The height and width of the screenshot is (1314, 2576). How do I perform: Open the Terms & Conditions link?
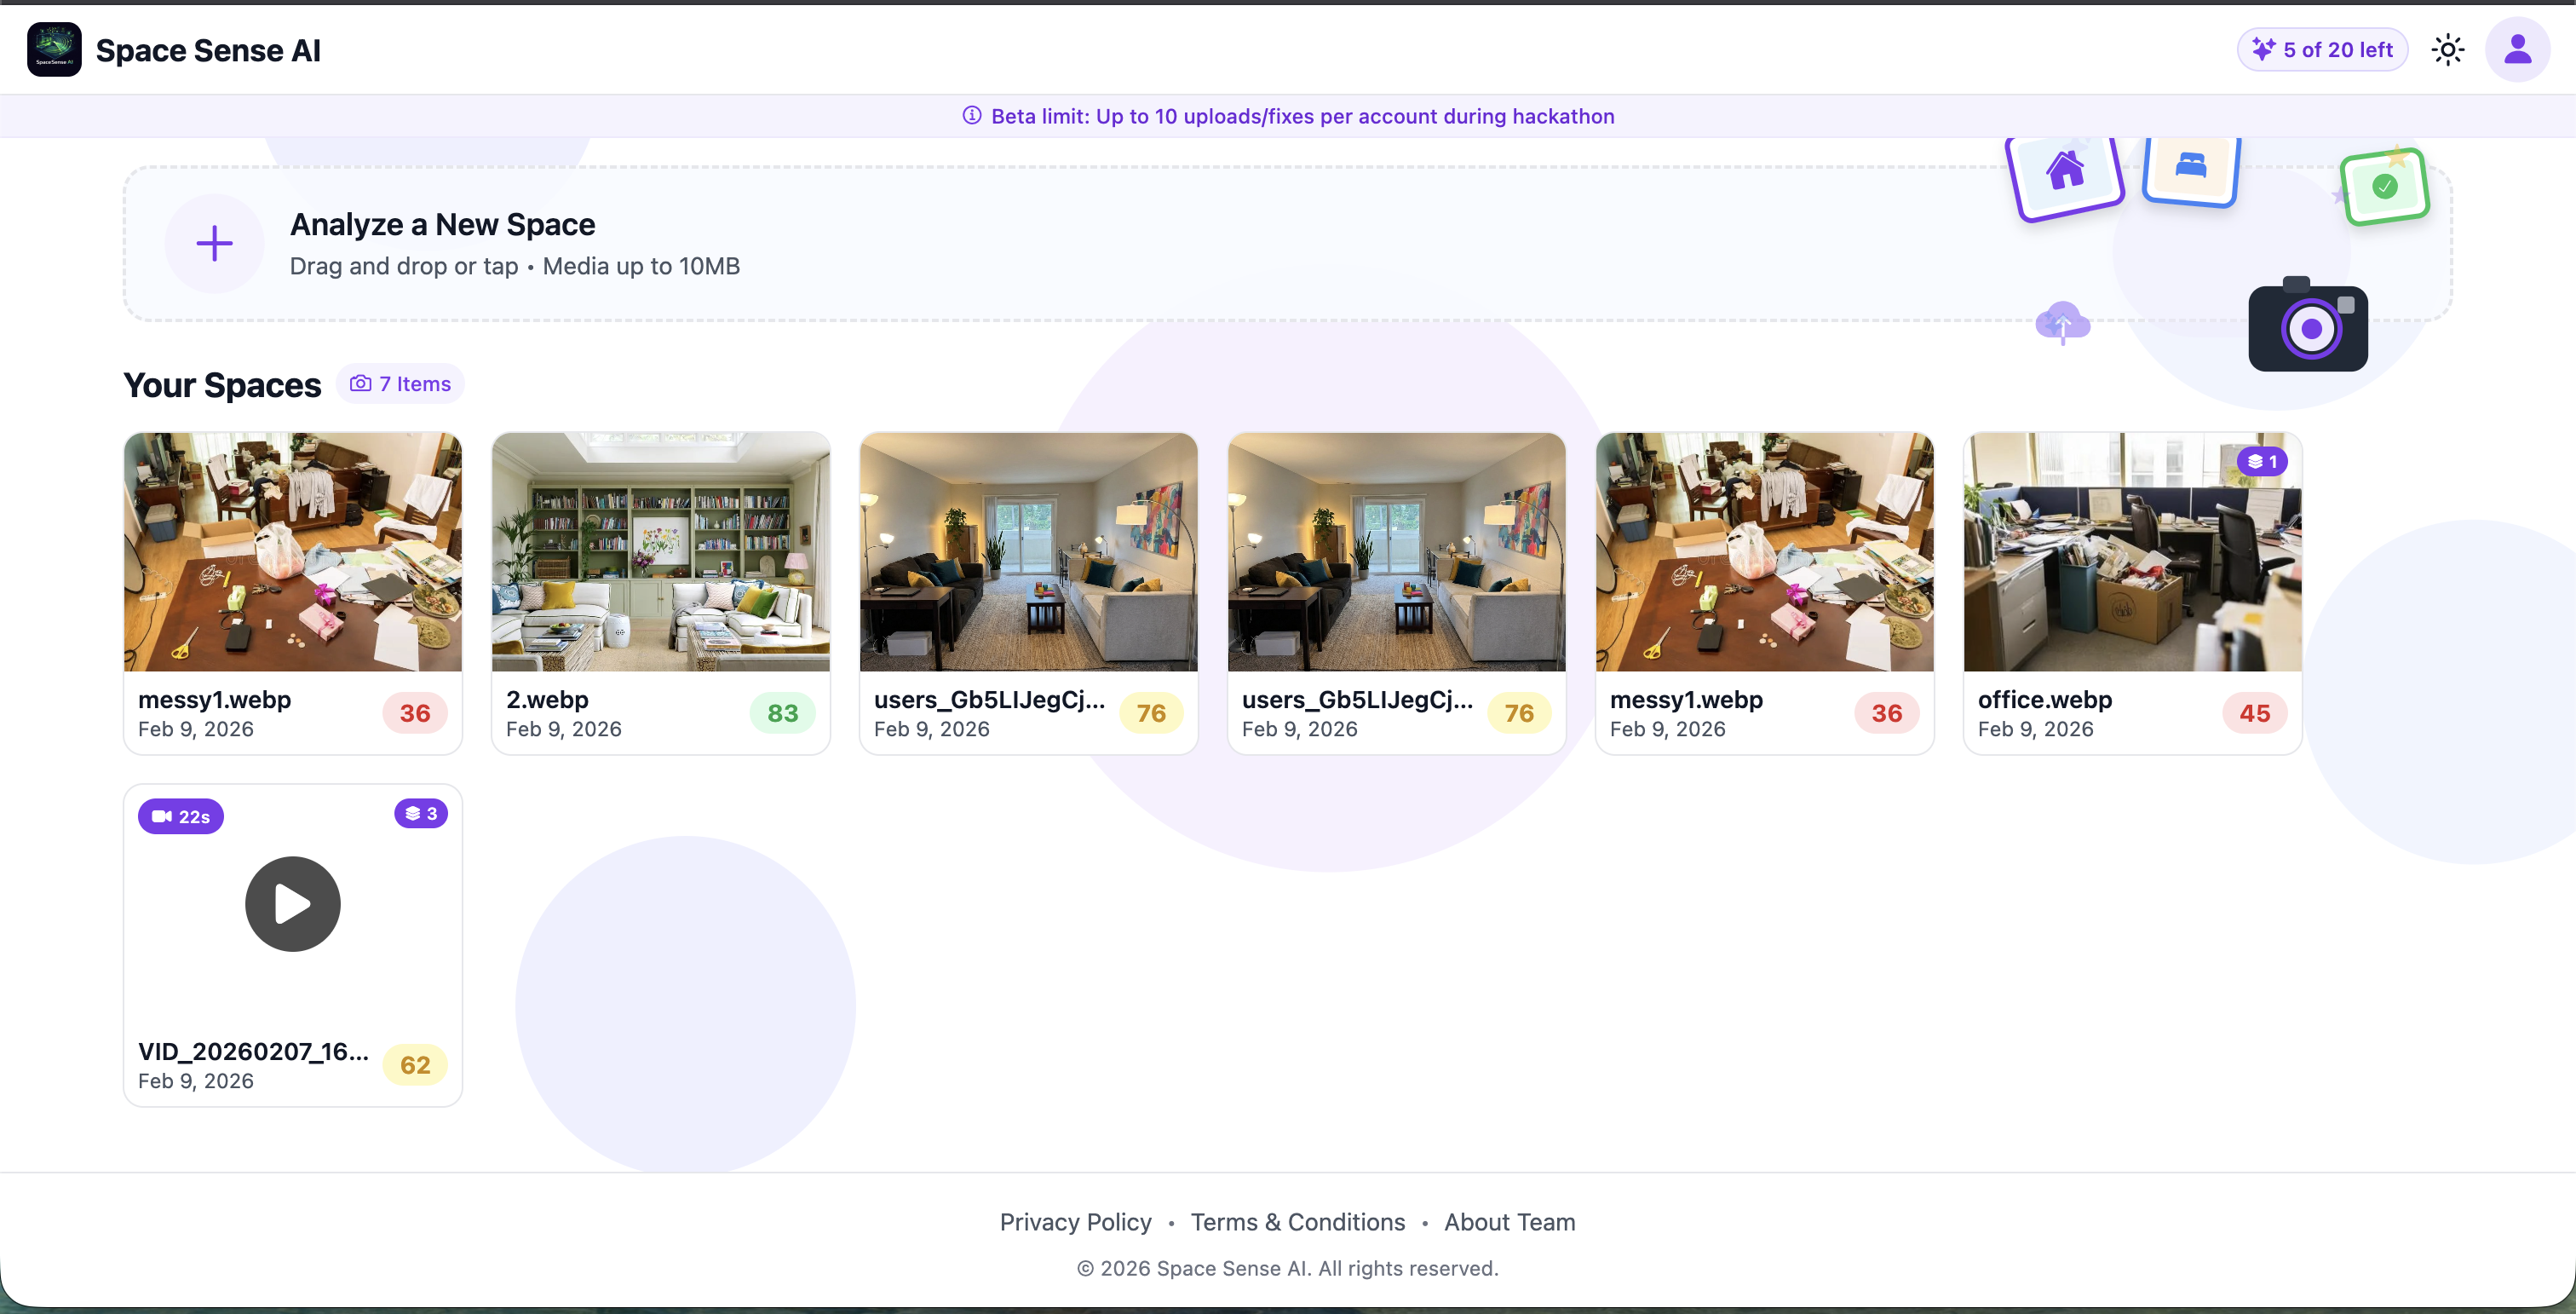[1297, 1221]
